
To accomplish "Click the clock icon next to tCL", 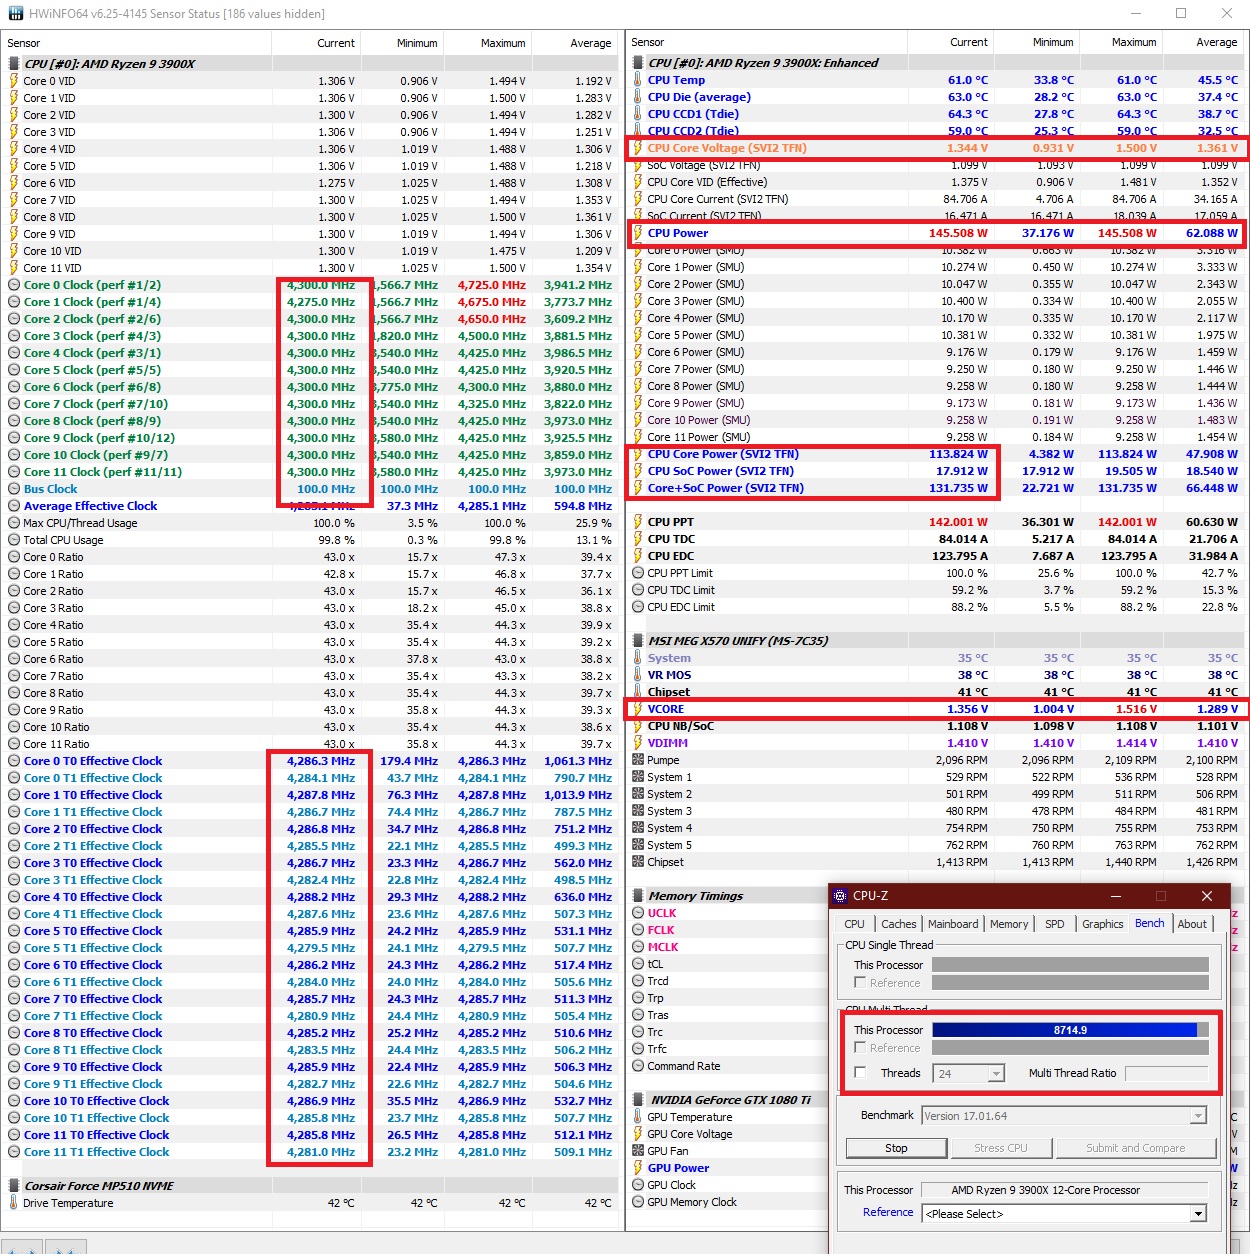I will coord(638,964).
